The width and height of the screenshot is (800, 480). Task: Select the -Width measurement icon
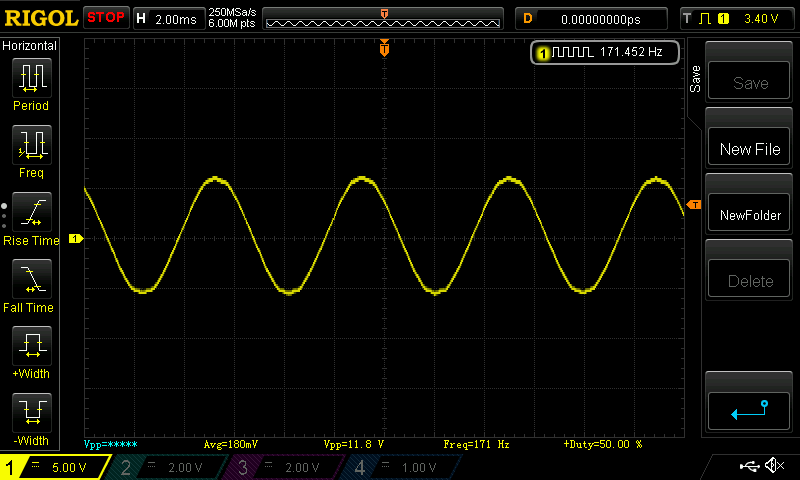point(31,412)
